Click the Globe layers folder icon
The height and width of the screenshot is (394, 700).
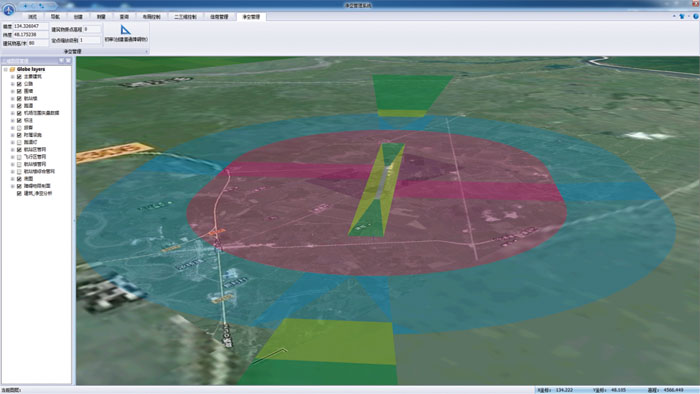click(12, 69)
